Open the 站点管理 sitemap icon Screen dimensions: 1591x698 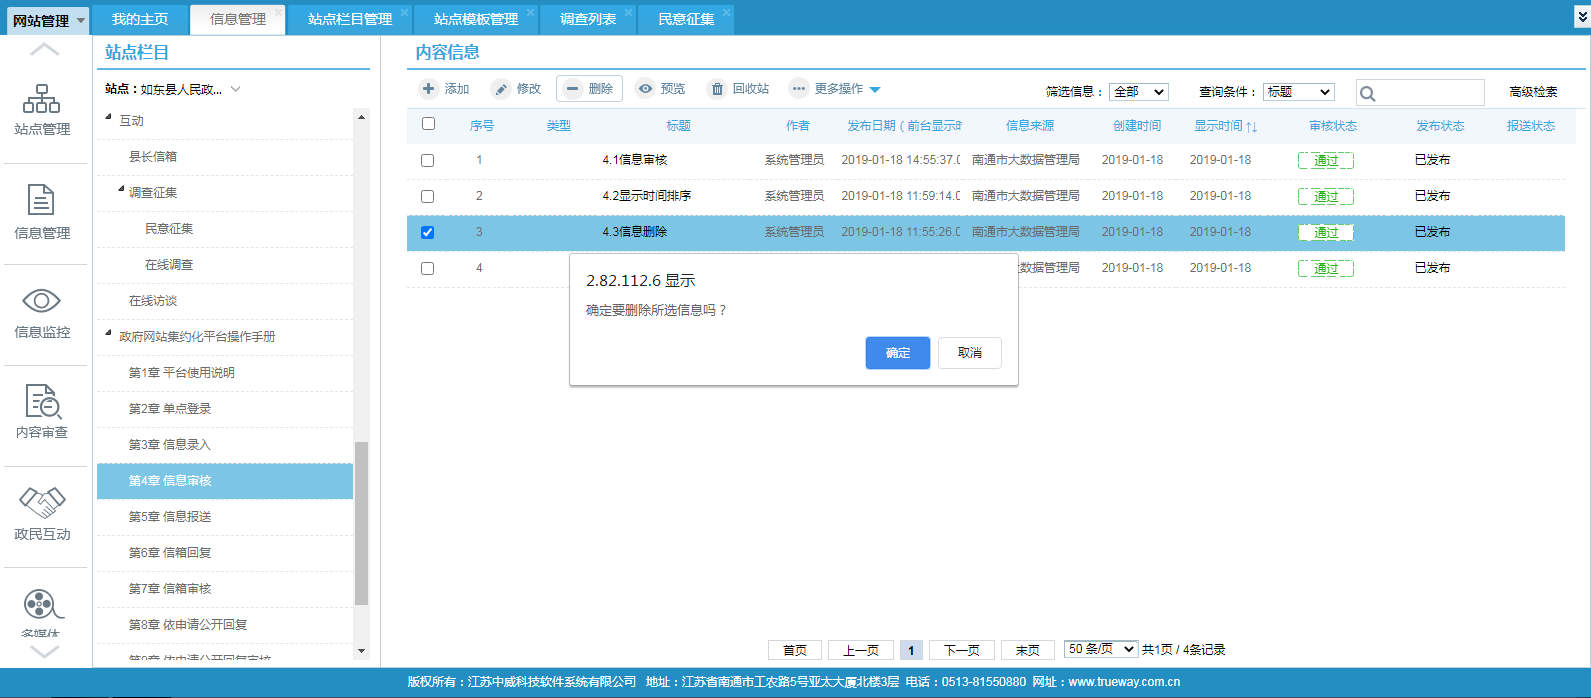click(x=42, y=99)
